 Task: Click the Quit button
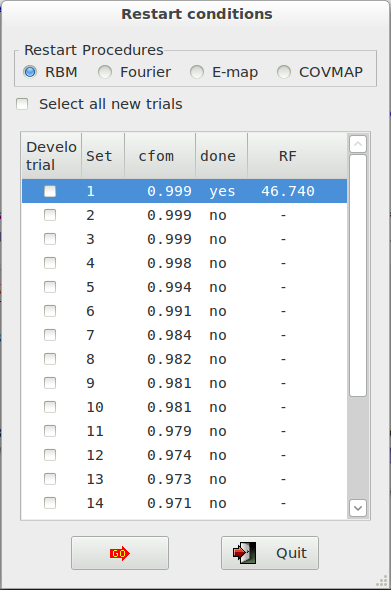pos(270,553)
